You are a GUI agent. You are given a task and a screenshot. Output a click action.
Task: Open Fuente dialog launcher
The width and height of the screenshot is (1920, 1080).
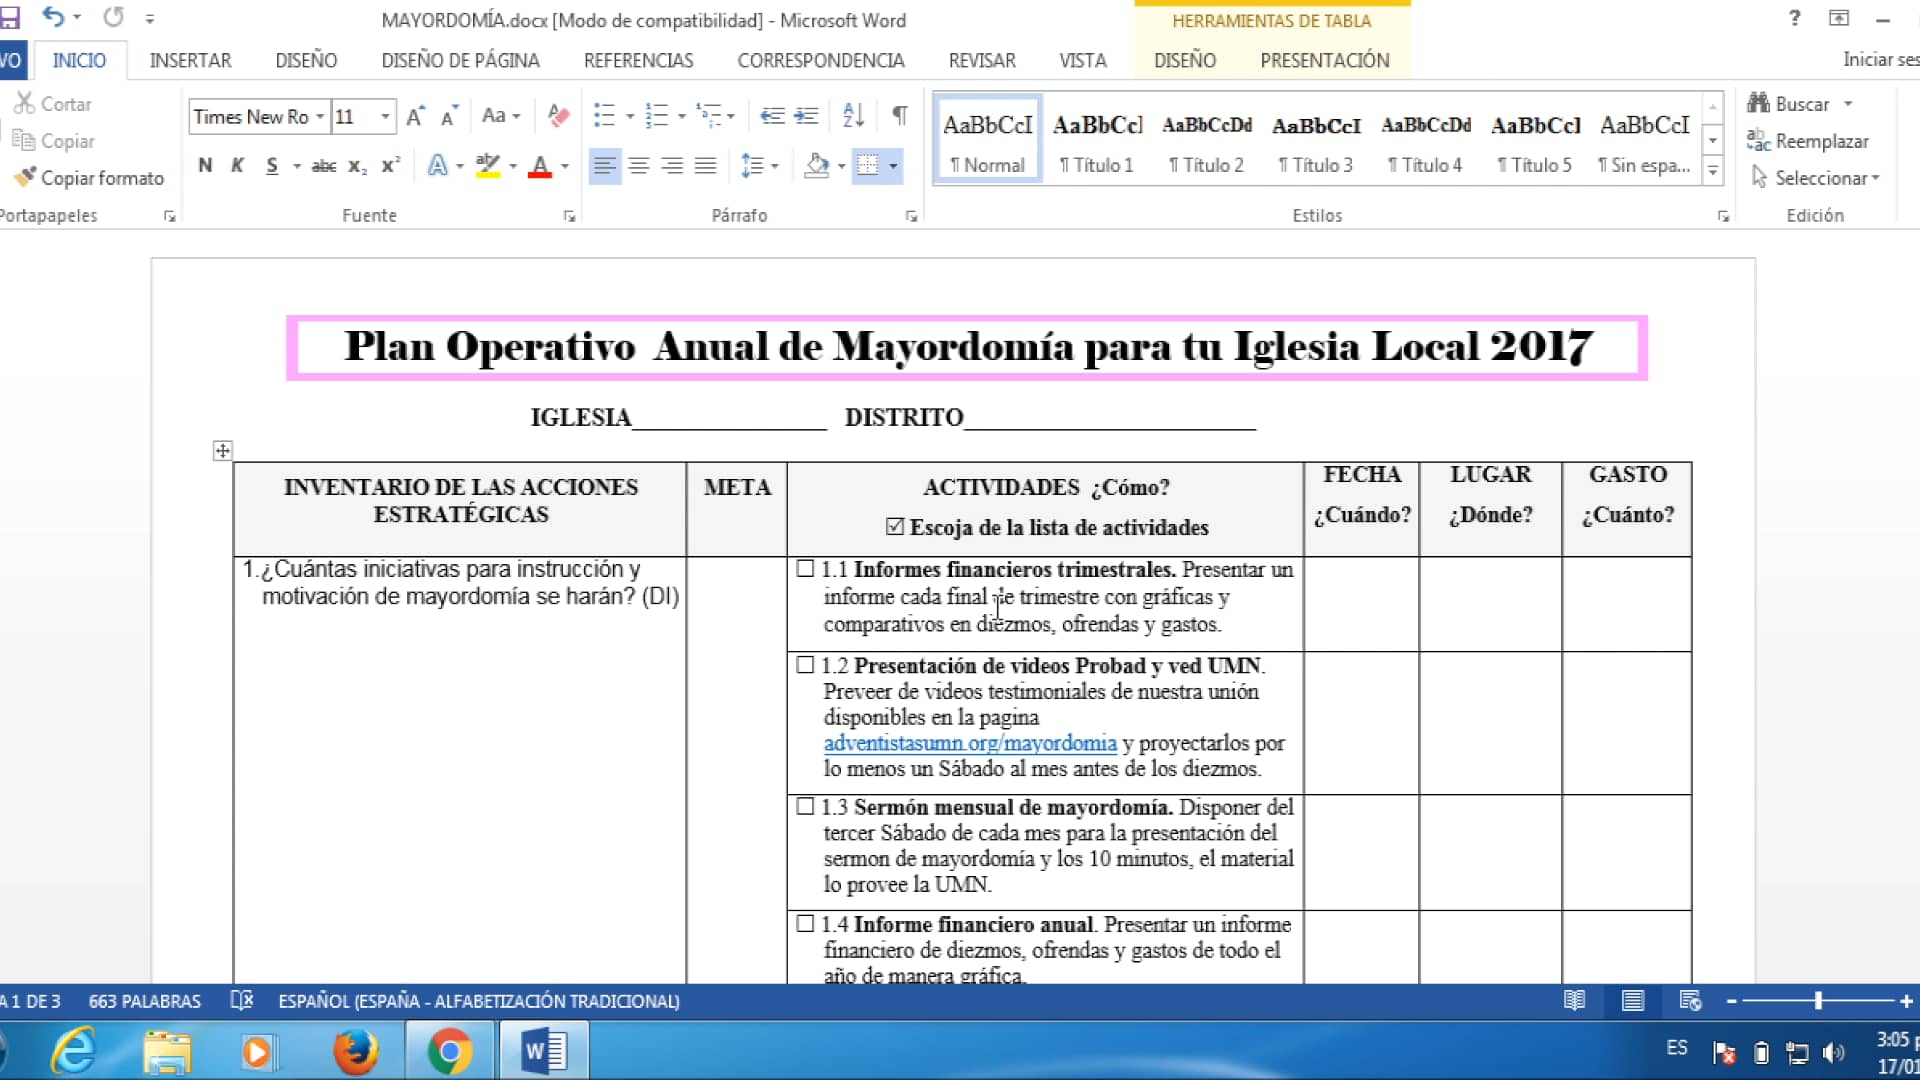(569, 216)
